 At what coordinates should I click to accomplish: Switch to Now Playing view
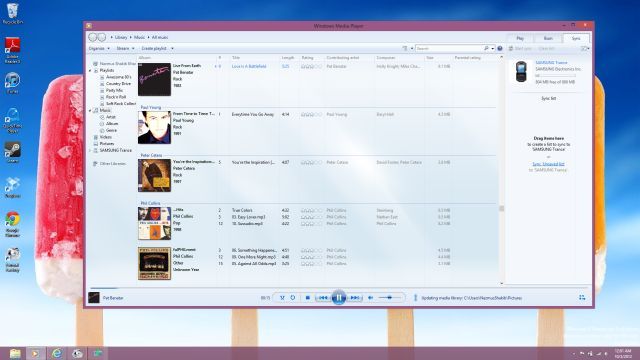(x=582, y=298)
